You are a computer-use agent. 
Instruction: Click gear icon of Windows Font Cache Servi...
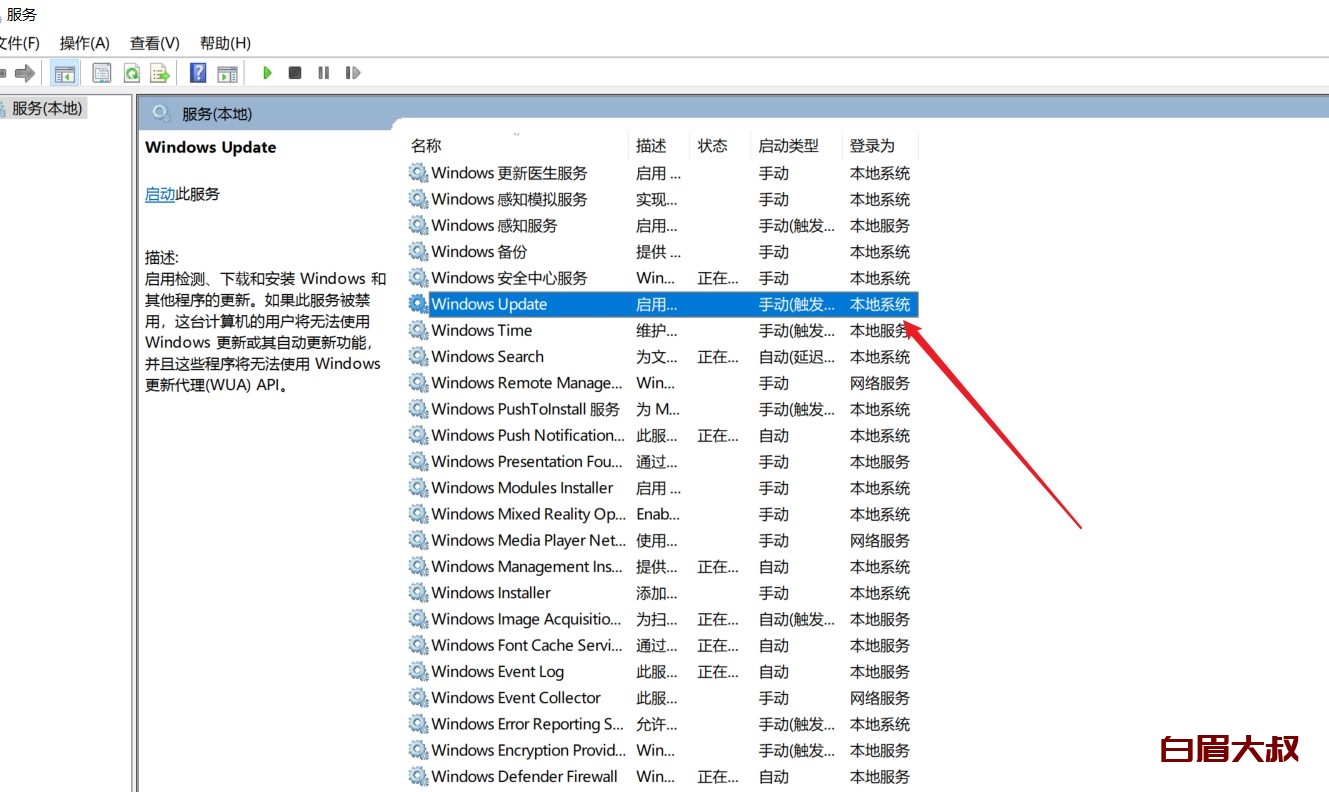(x=418, y=646)
